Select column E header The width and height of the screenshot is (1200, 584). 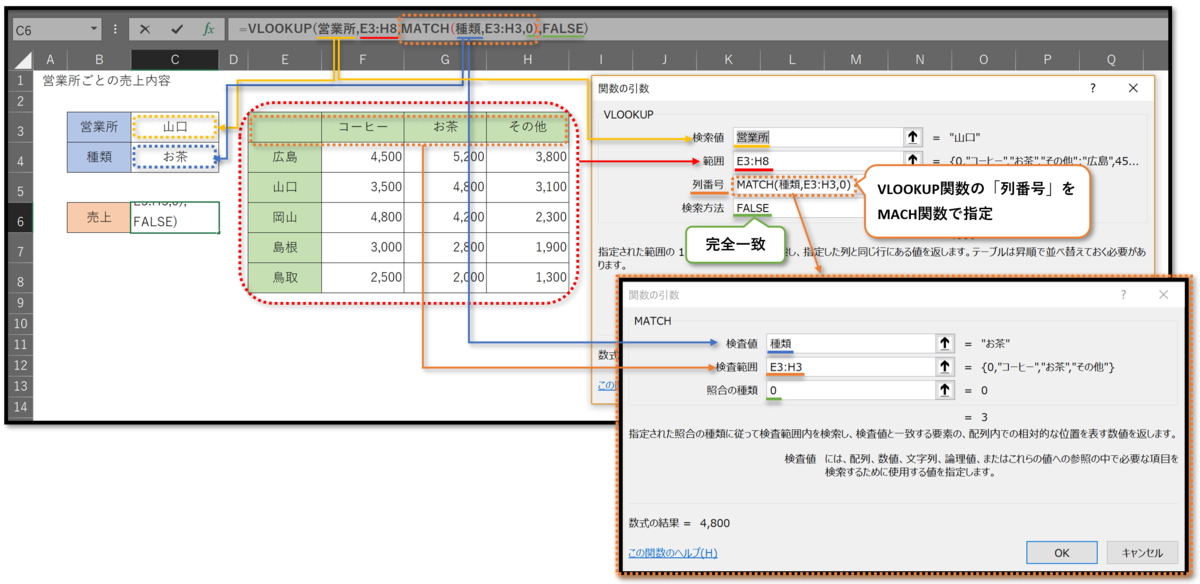click(285, 60)
